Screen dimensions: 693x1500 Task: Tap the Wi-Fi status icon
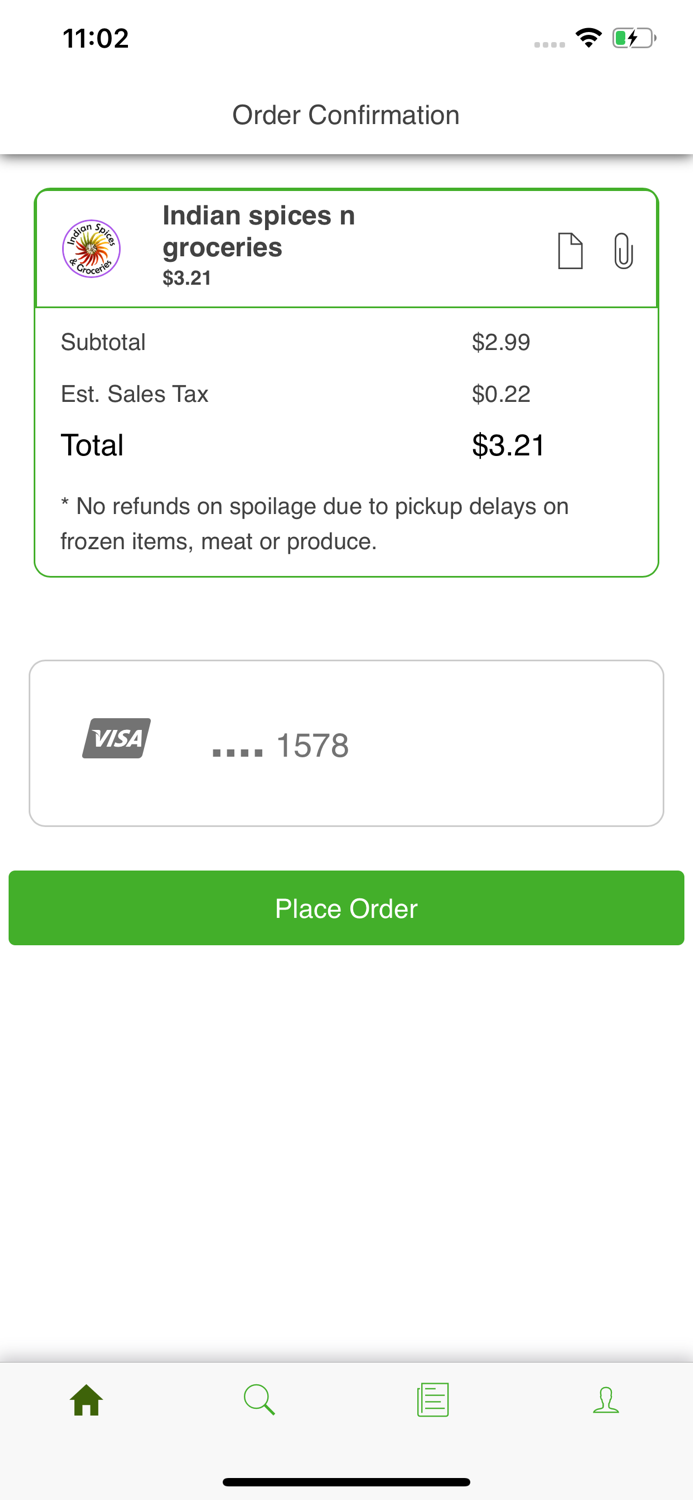pos(588,39)
